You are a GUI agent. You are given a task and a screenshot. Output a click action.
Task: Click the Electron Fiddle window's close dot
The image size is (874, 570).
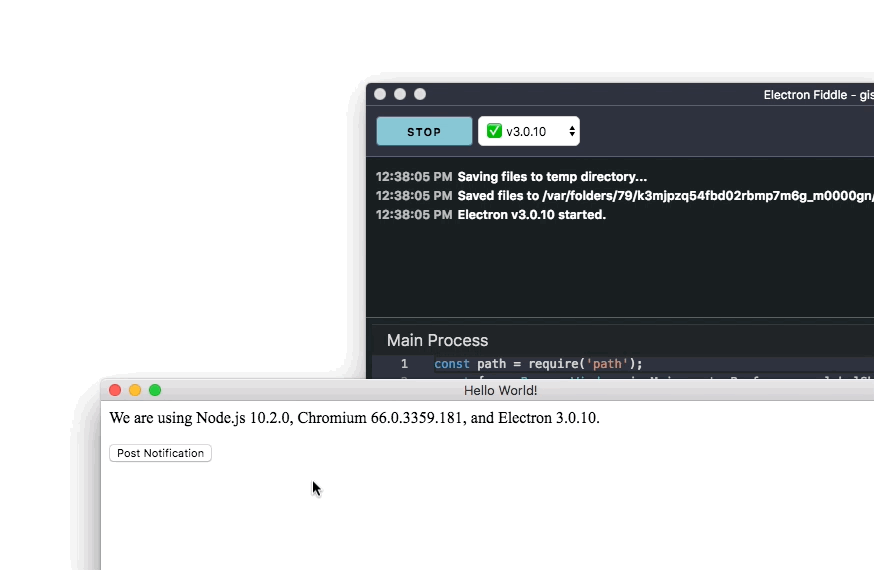tap(380, 94)
